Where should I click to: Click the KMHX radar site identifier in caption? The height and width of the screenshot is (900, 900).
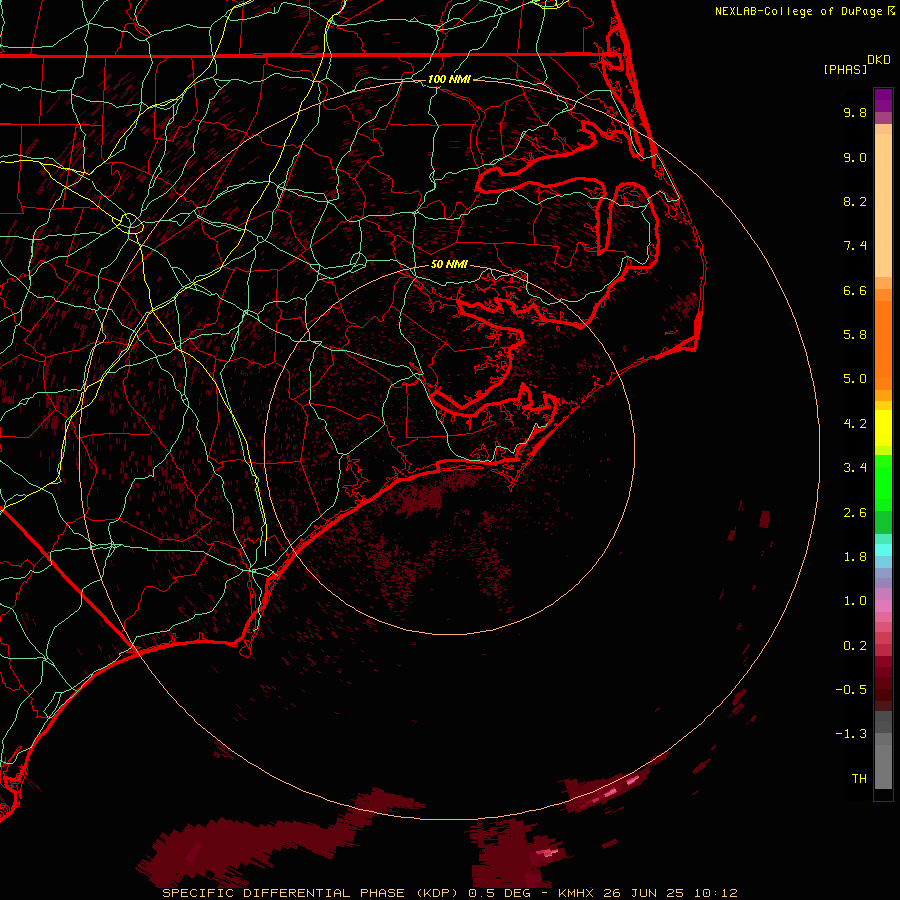click(575, 893)
